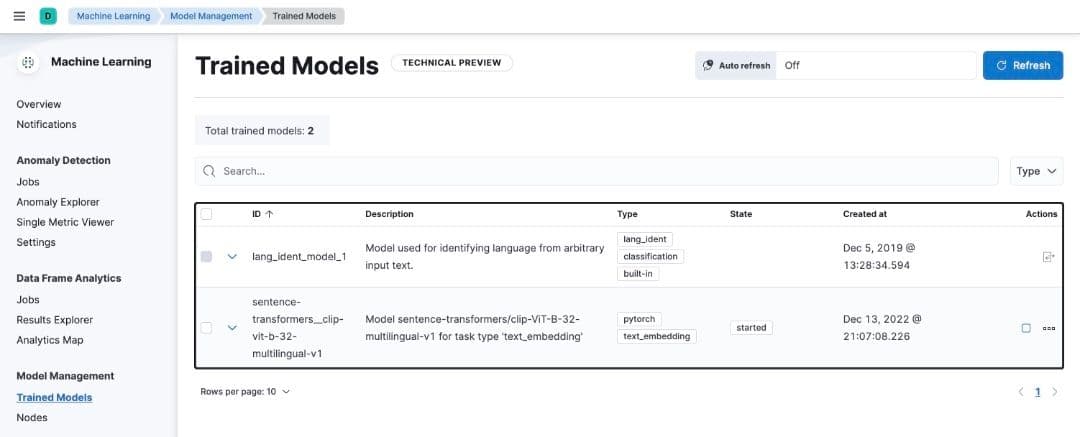
Task: Open more actions for the sentence-transformers model
Action: click(x=1048, y=328)
